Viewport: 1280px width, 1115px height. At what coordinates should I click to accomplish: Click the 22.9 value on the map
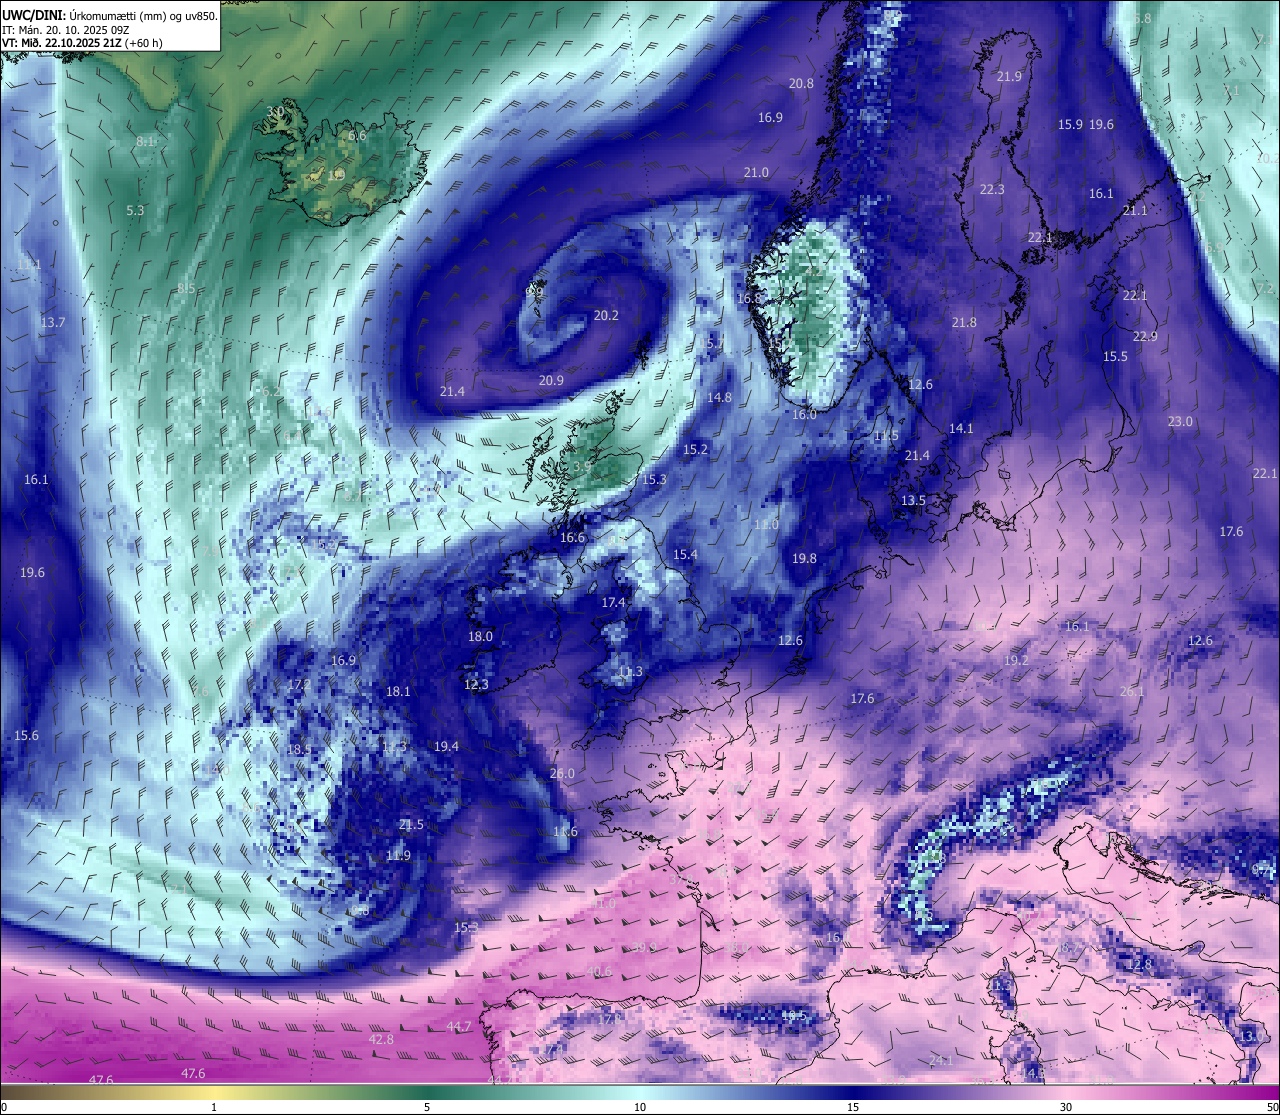(x=1145, y=336)
